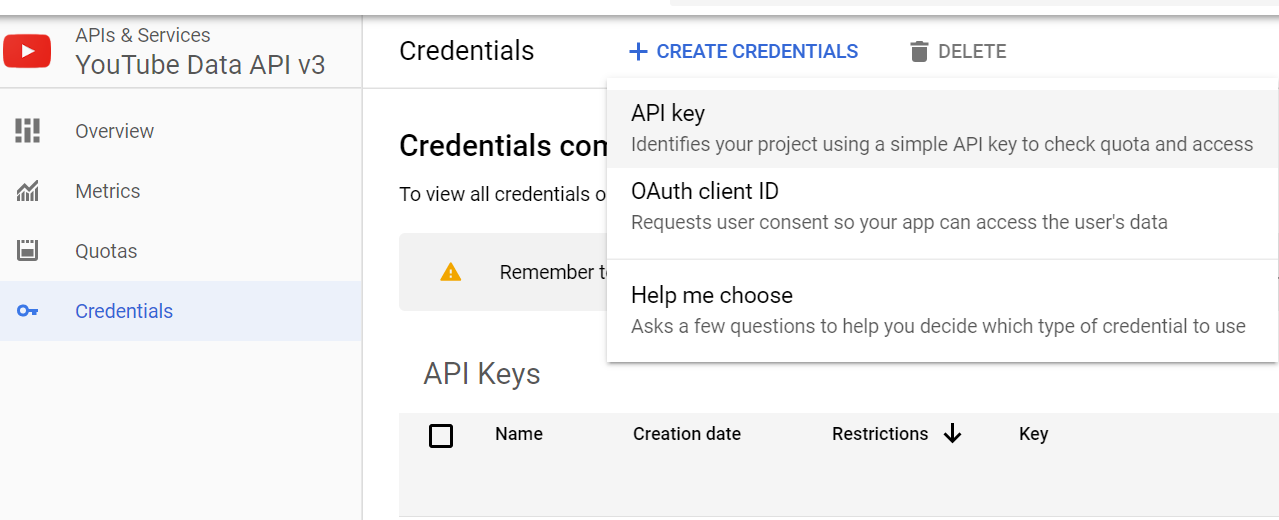Click the CREATE CREDENTIALS button
1279x520 pixels.
tap(756, 51)
